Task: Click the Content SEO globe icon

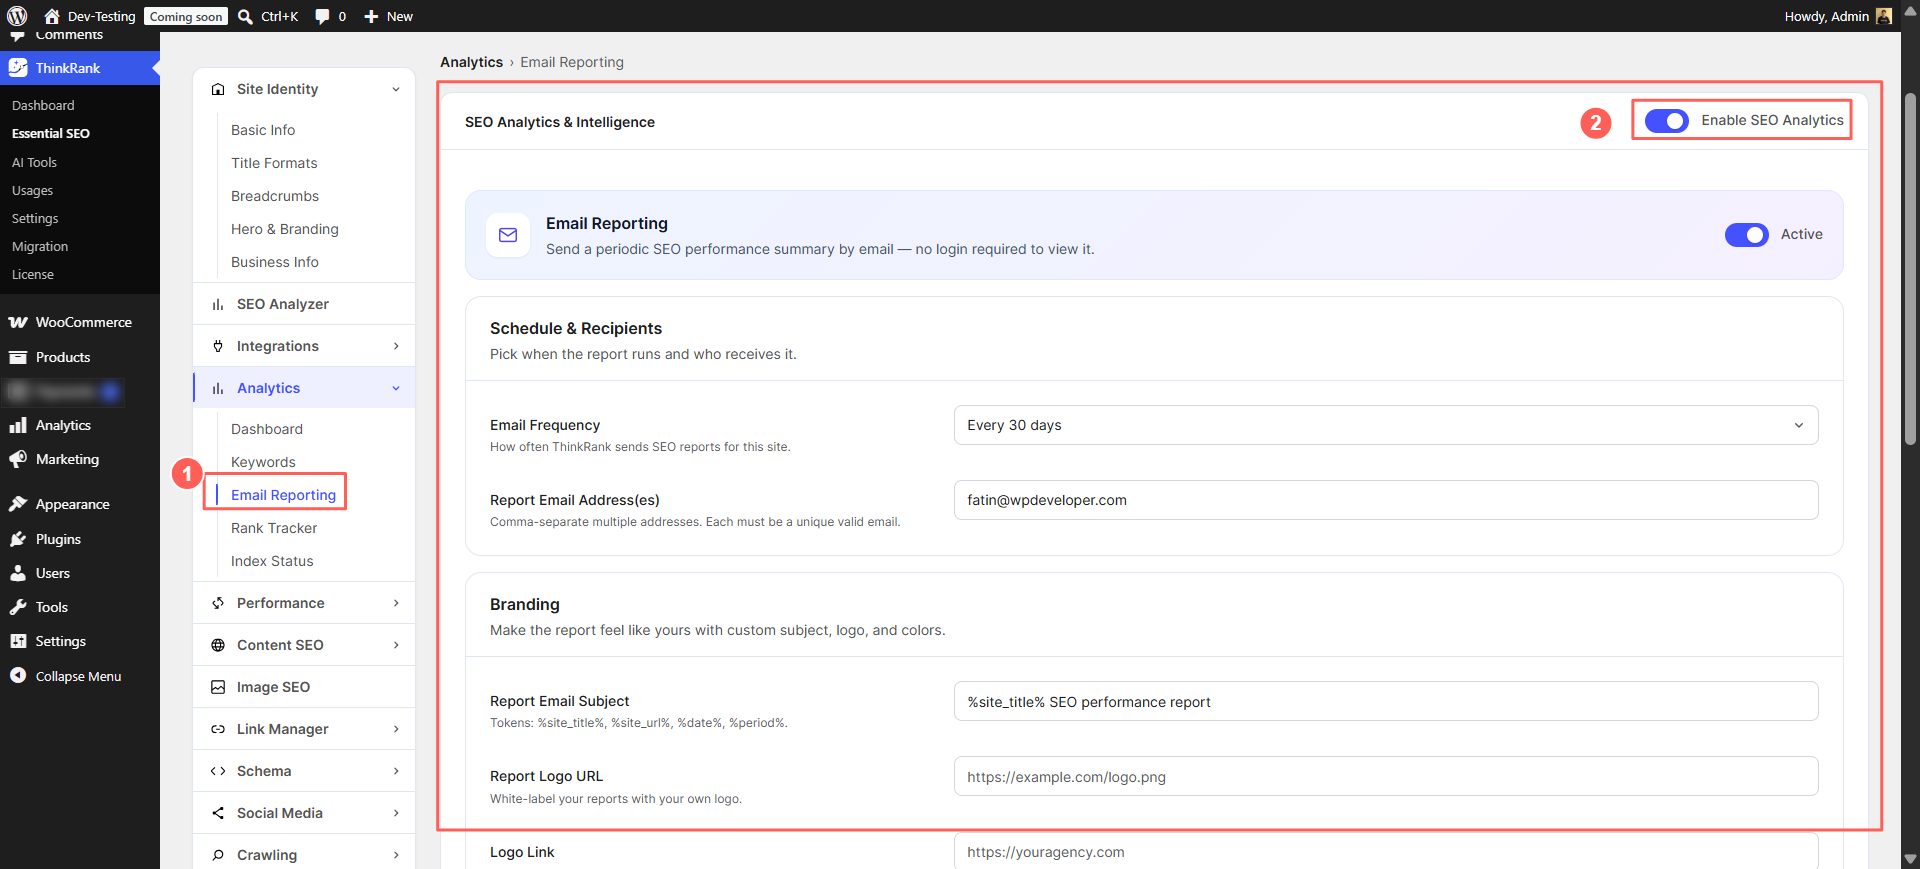Action: pos(218,645)
